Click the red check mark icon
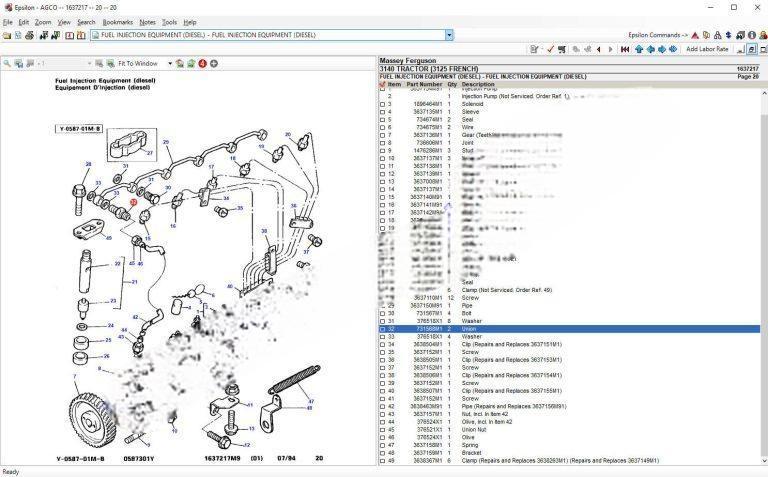The height and width of the screenshot is (477, 768). [x=551, y=49]
